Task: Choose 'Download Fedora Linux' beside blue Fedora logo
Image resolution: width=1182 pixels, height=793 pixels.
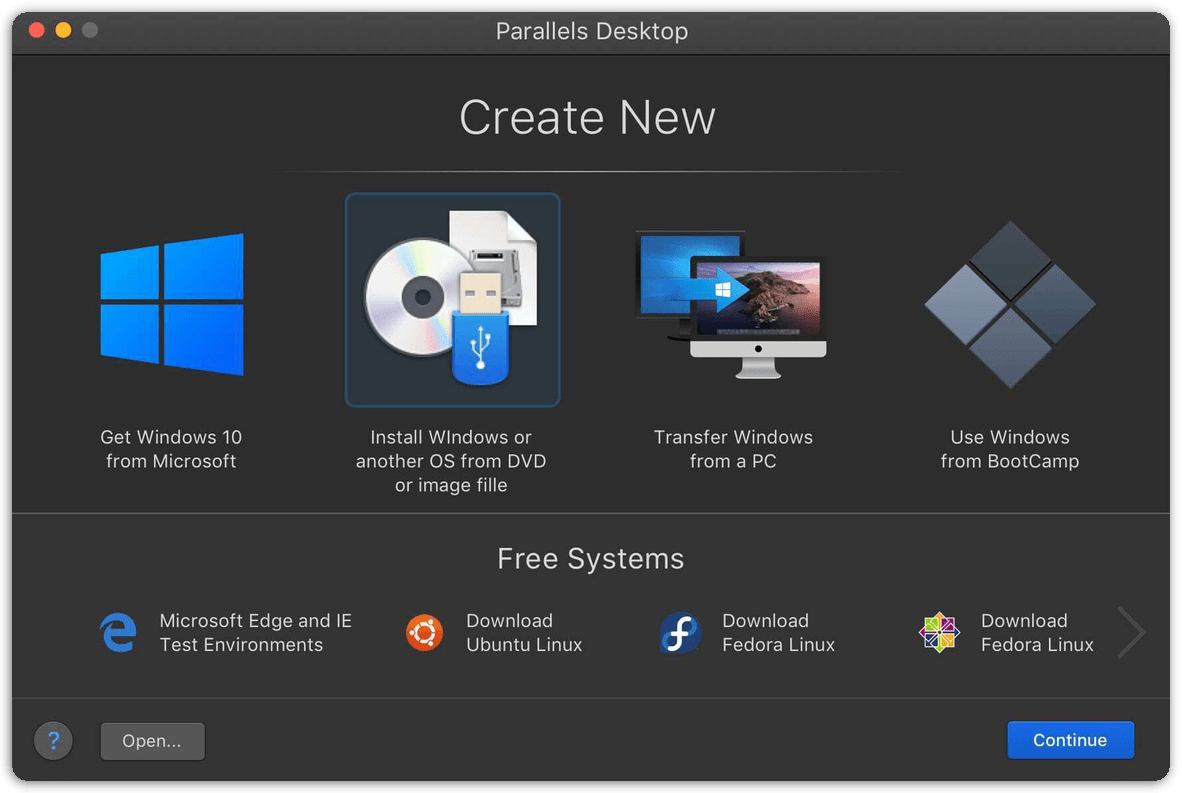Action: [x=779, y=632]
